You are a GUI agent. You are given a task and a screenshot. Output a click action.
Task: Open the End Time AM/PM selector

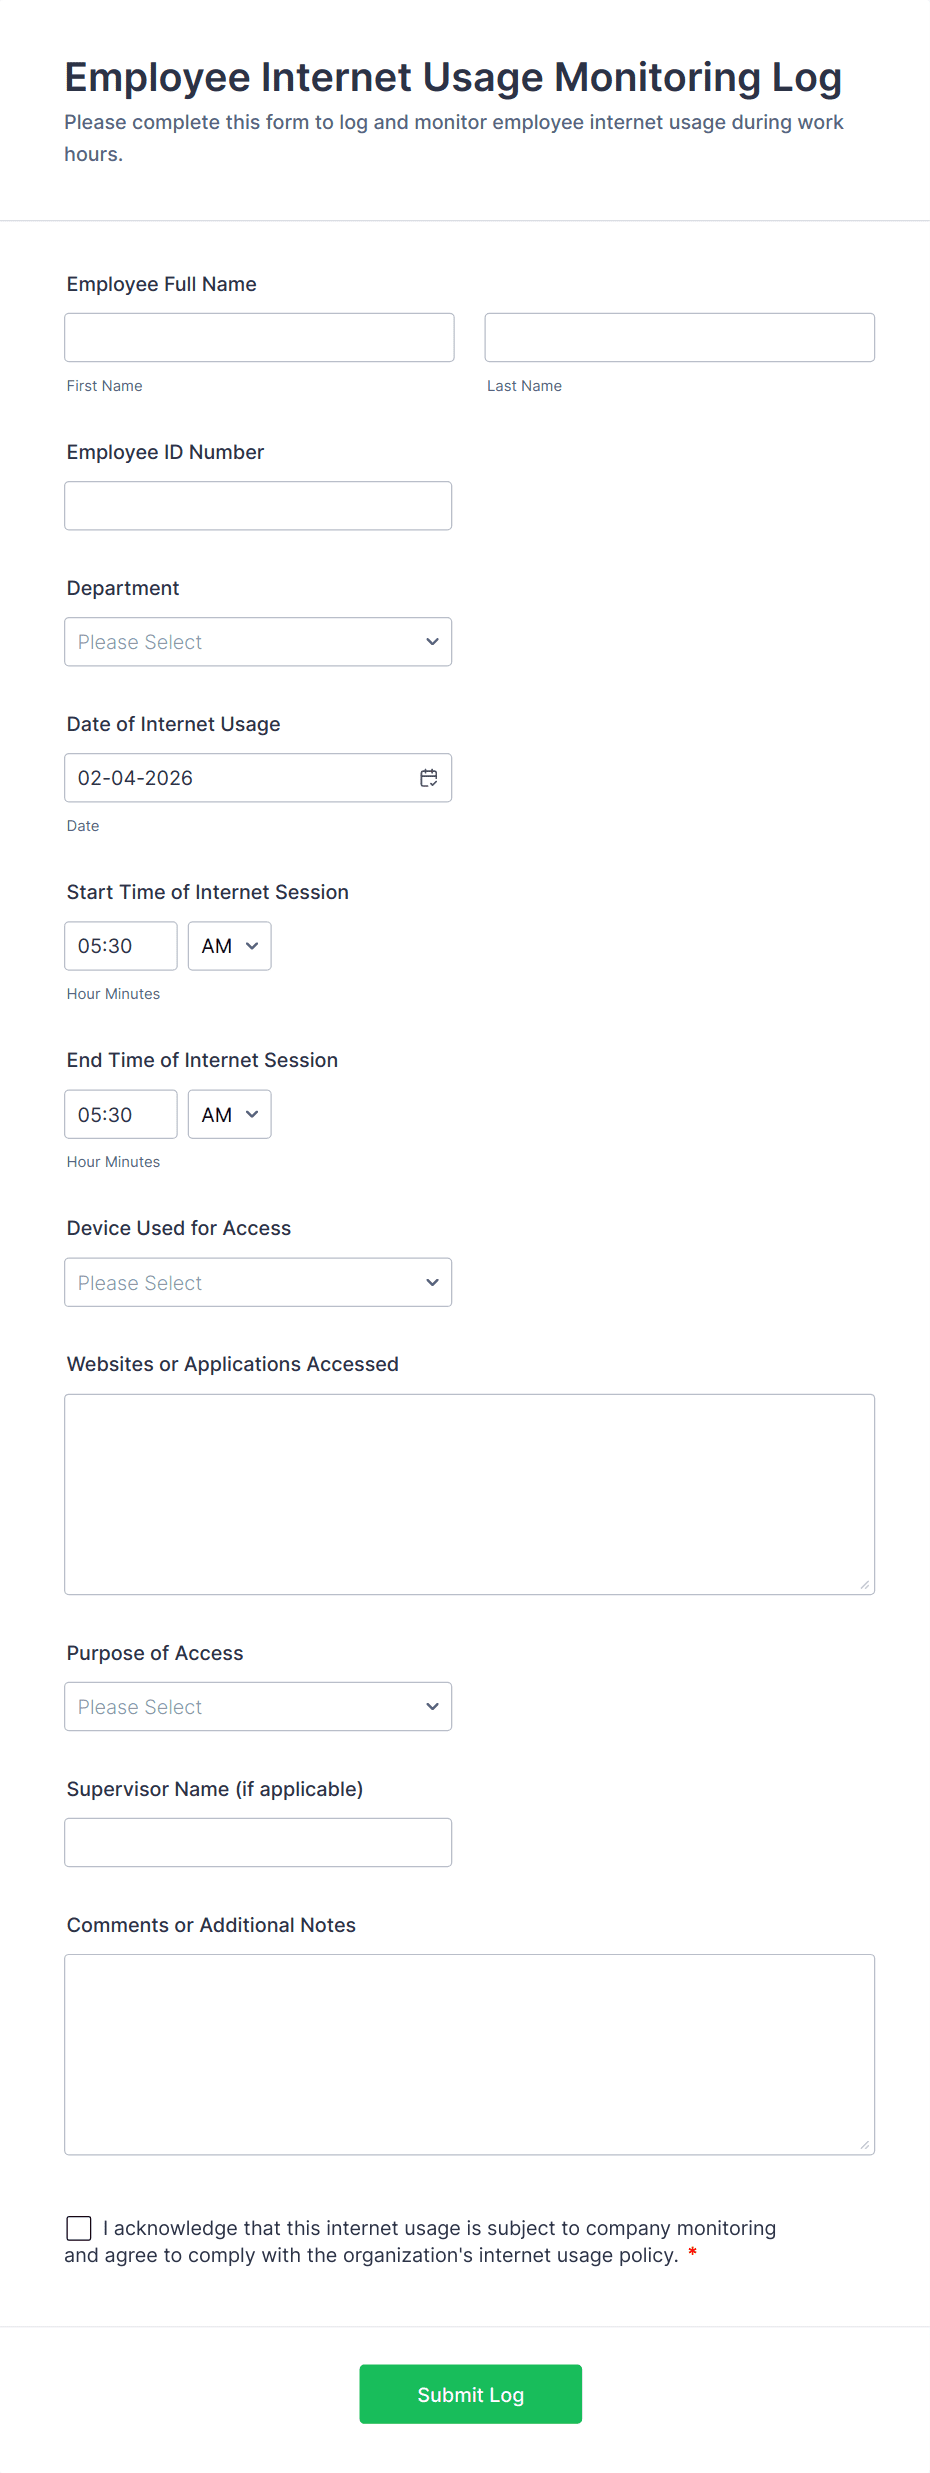pos(229,1114)
